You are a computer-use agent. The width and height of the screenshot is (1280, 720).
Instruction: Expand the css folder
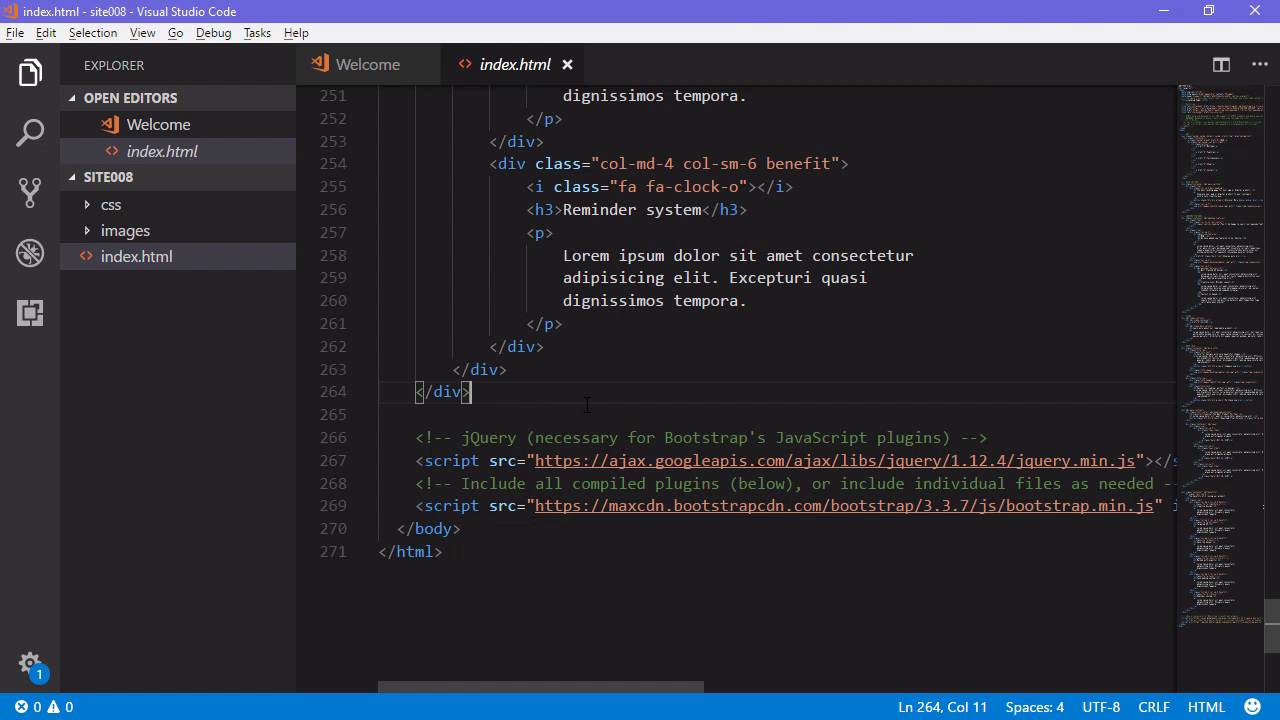(x=110, y=204)
